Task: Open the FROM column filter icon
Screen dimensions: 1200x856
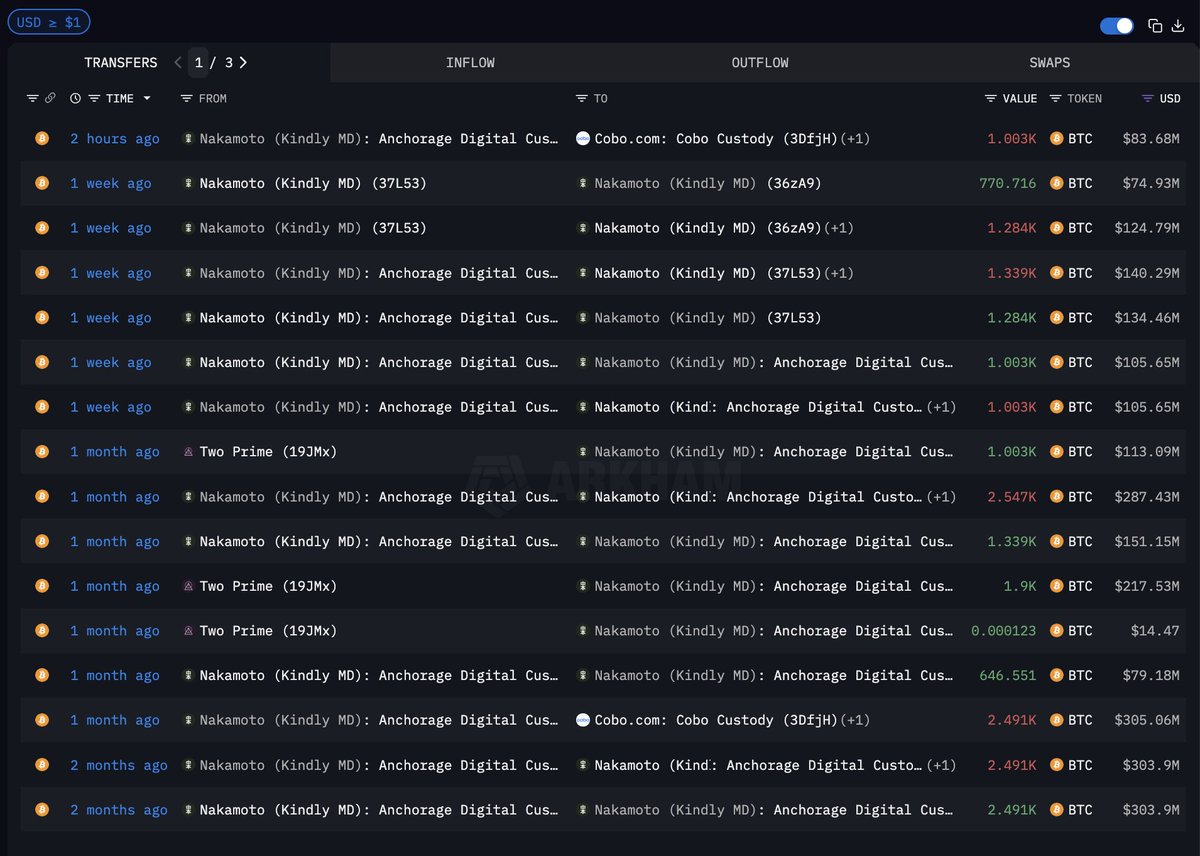Action: tap(186, 98)
